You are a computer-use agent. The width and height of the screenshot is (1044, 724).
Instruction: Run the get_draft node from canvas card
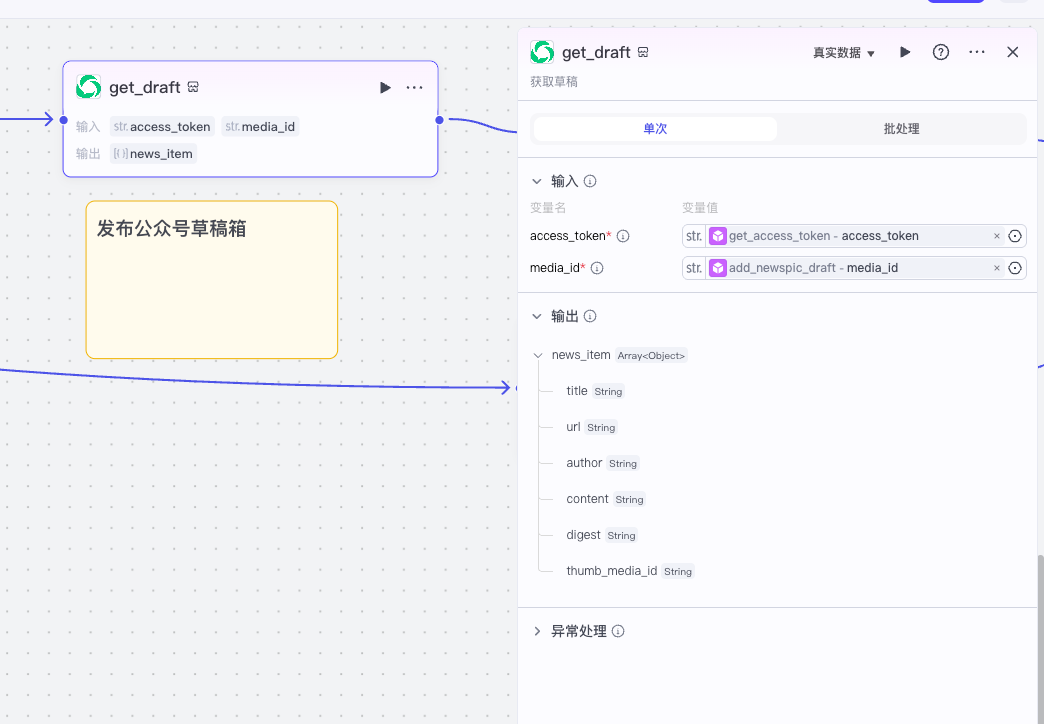(x=385, y=87)
